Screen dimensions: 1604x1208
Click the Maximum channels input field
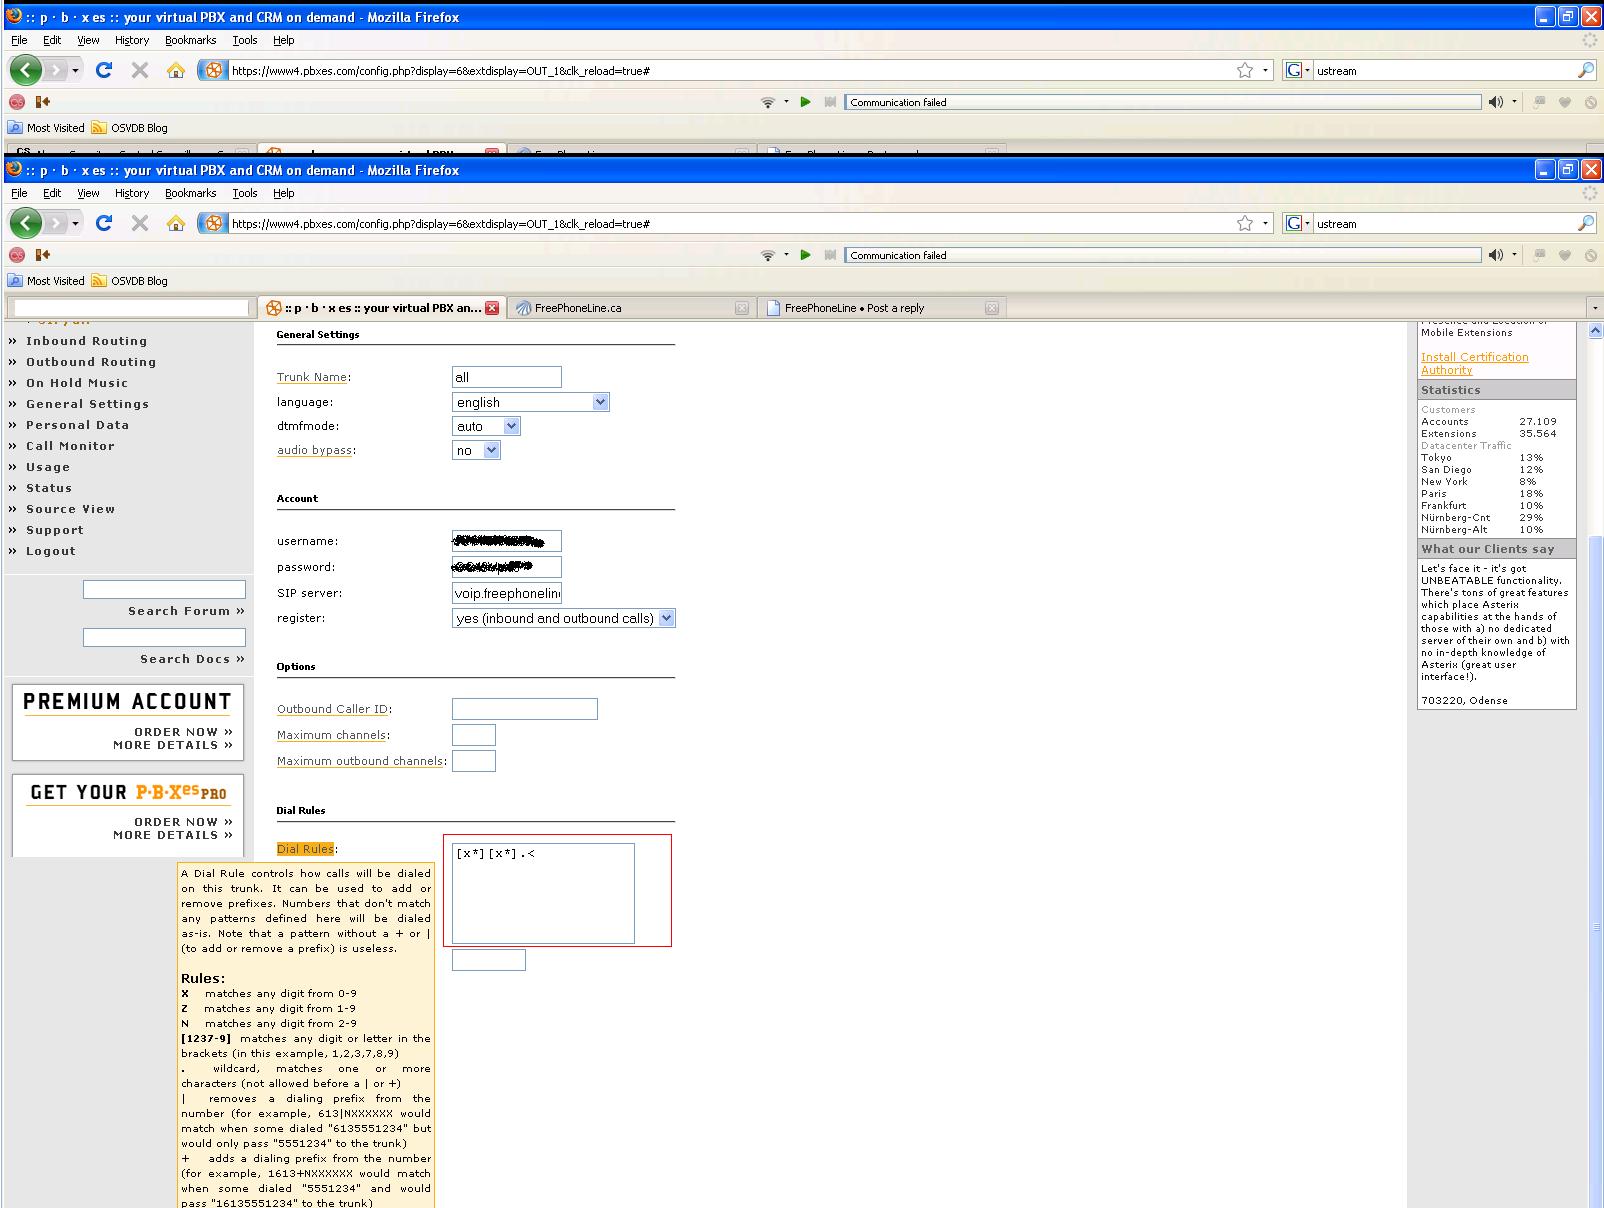(474, 735)
